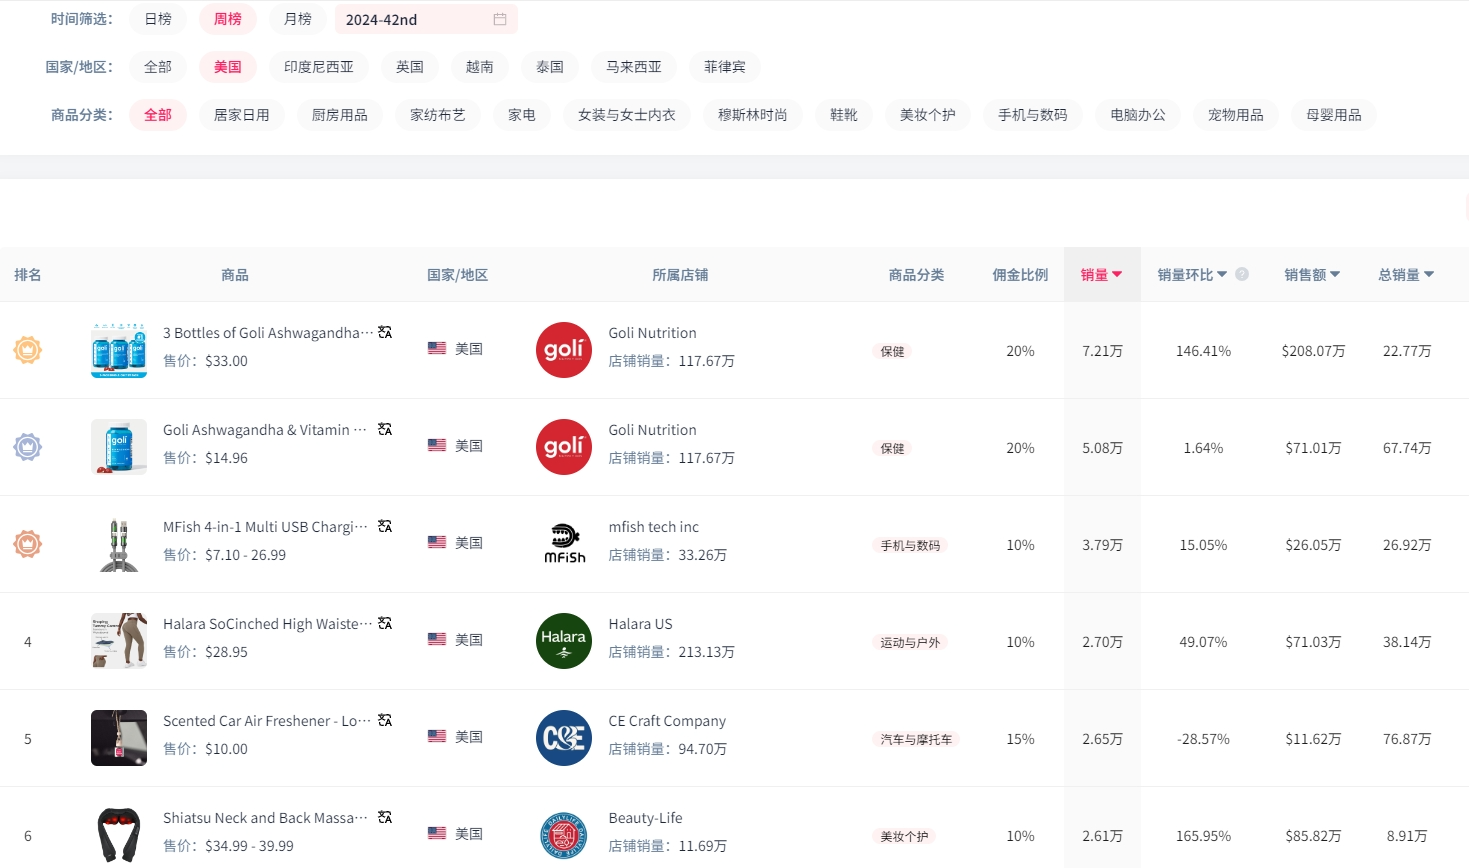Click the Scented Car Air Freshener thumbnail

[x=119, y=738]
